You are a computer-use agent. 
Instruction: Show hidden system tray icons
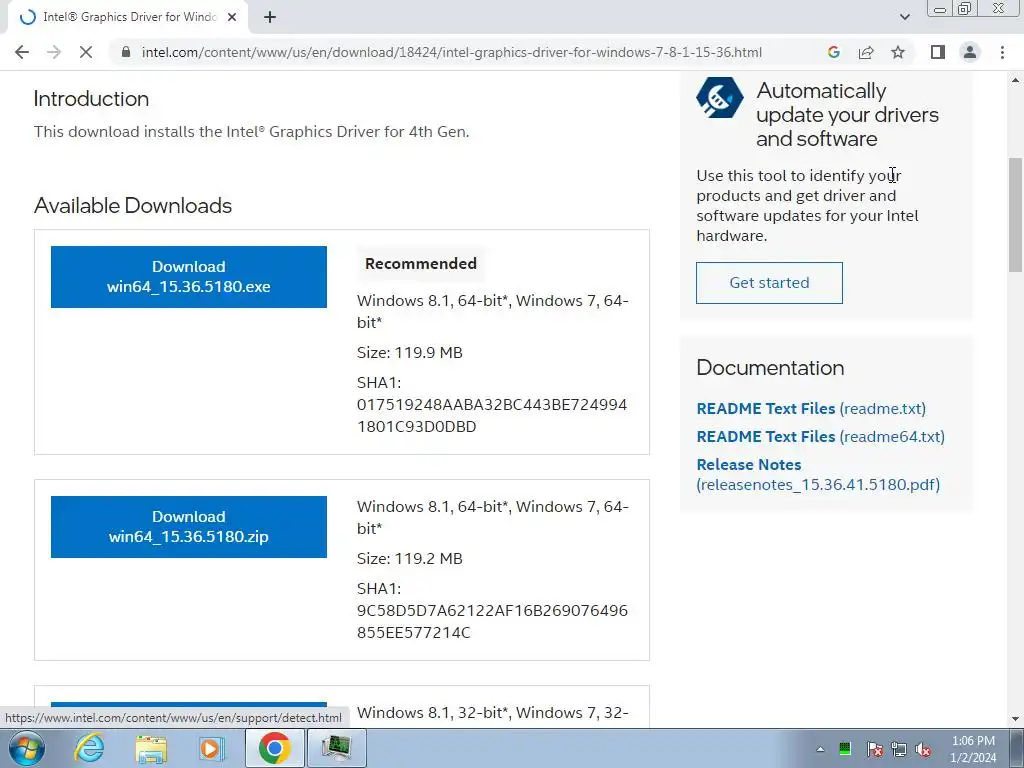pos(820,749)
